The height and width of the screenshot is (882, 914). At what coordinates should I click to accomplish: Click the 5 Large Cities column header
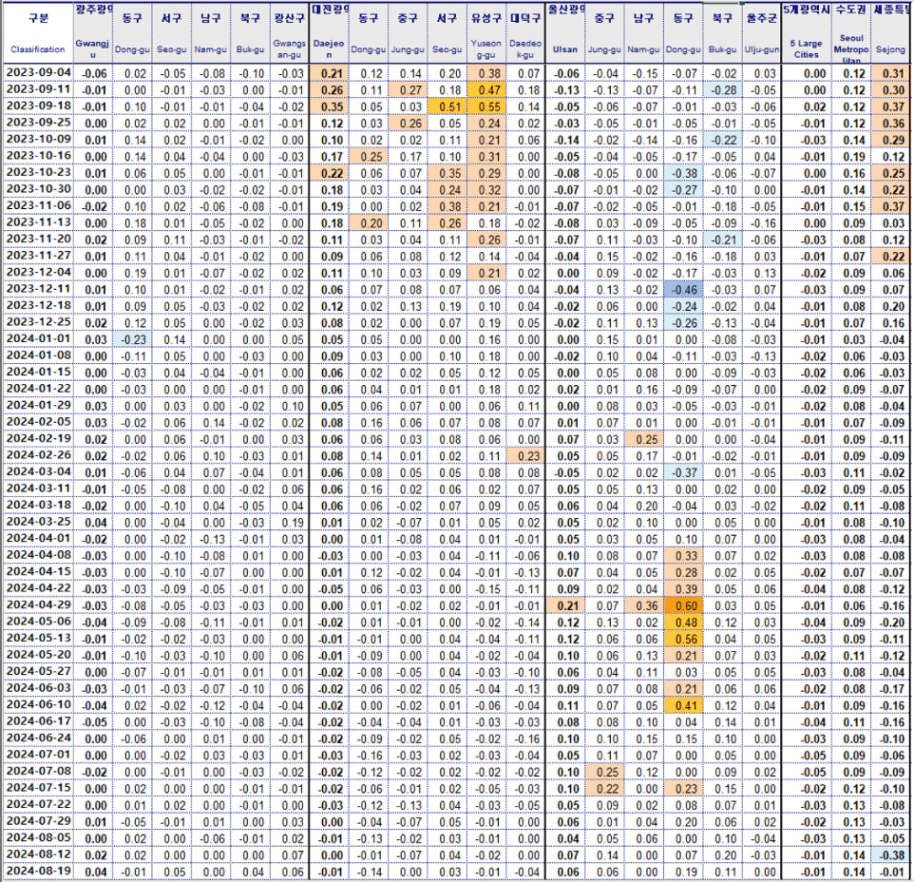(x=806, y=33)
